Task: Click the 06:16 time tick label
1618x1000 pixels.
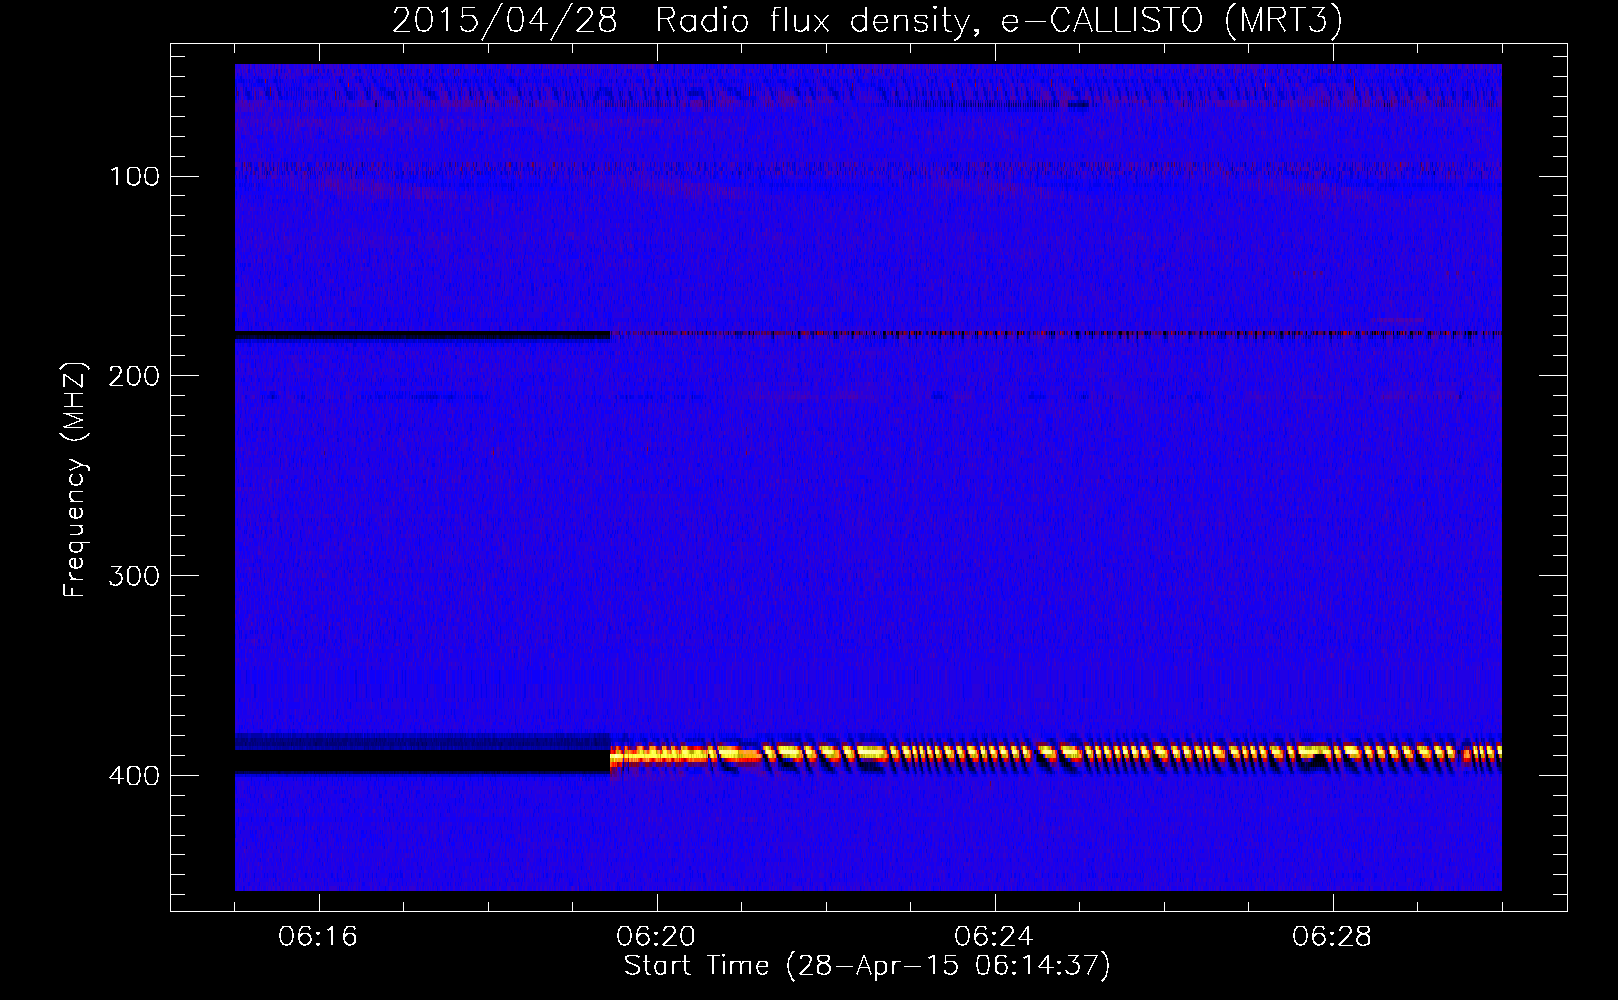Action: pyautogui.click(x=319, y=937)
